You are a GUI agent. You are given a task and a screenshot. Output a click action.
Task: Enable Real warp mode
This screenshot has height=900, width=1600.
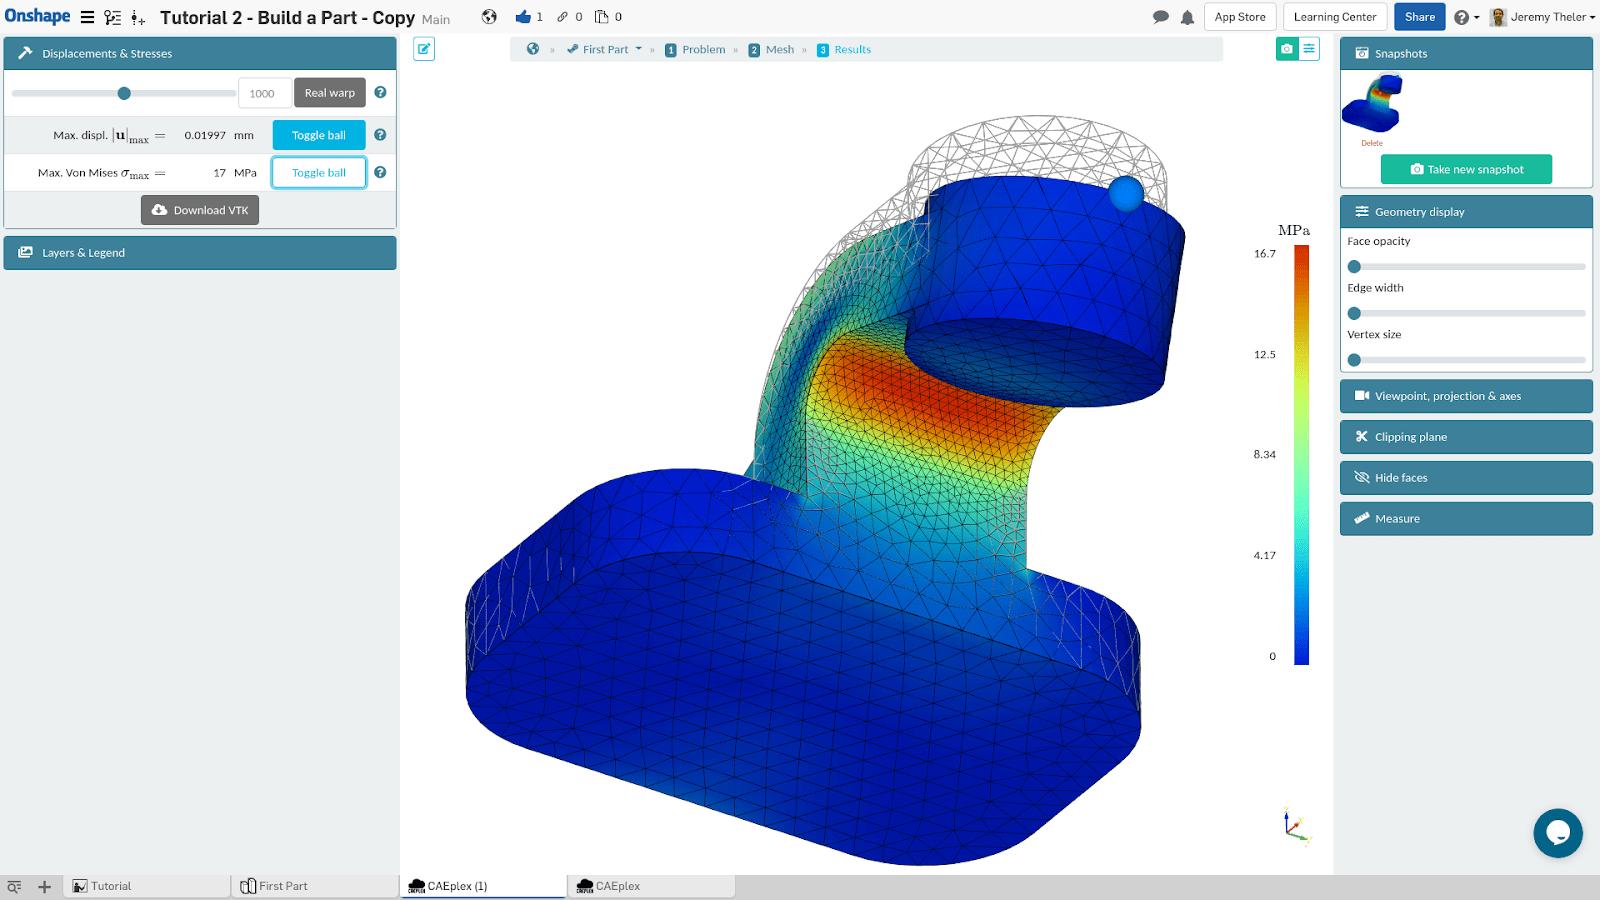(329, 92)
